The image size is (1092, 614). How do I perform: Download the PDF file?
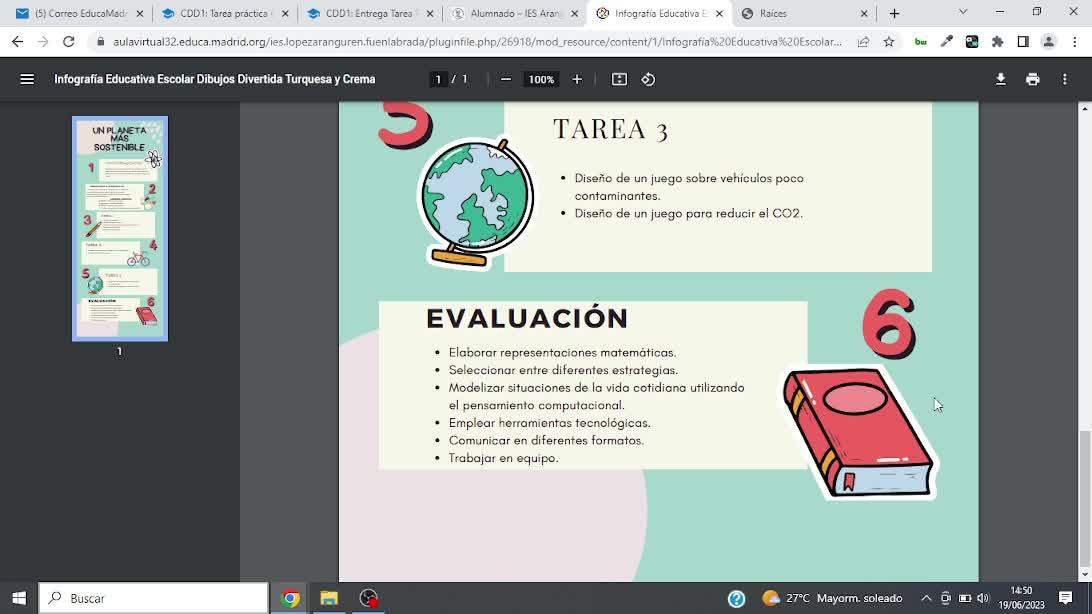[x=1000, y=79]
